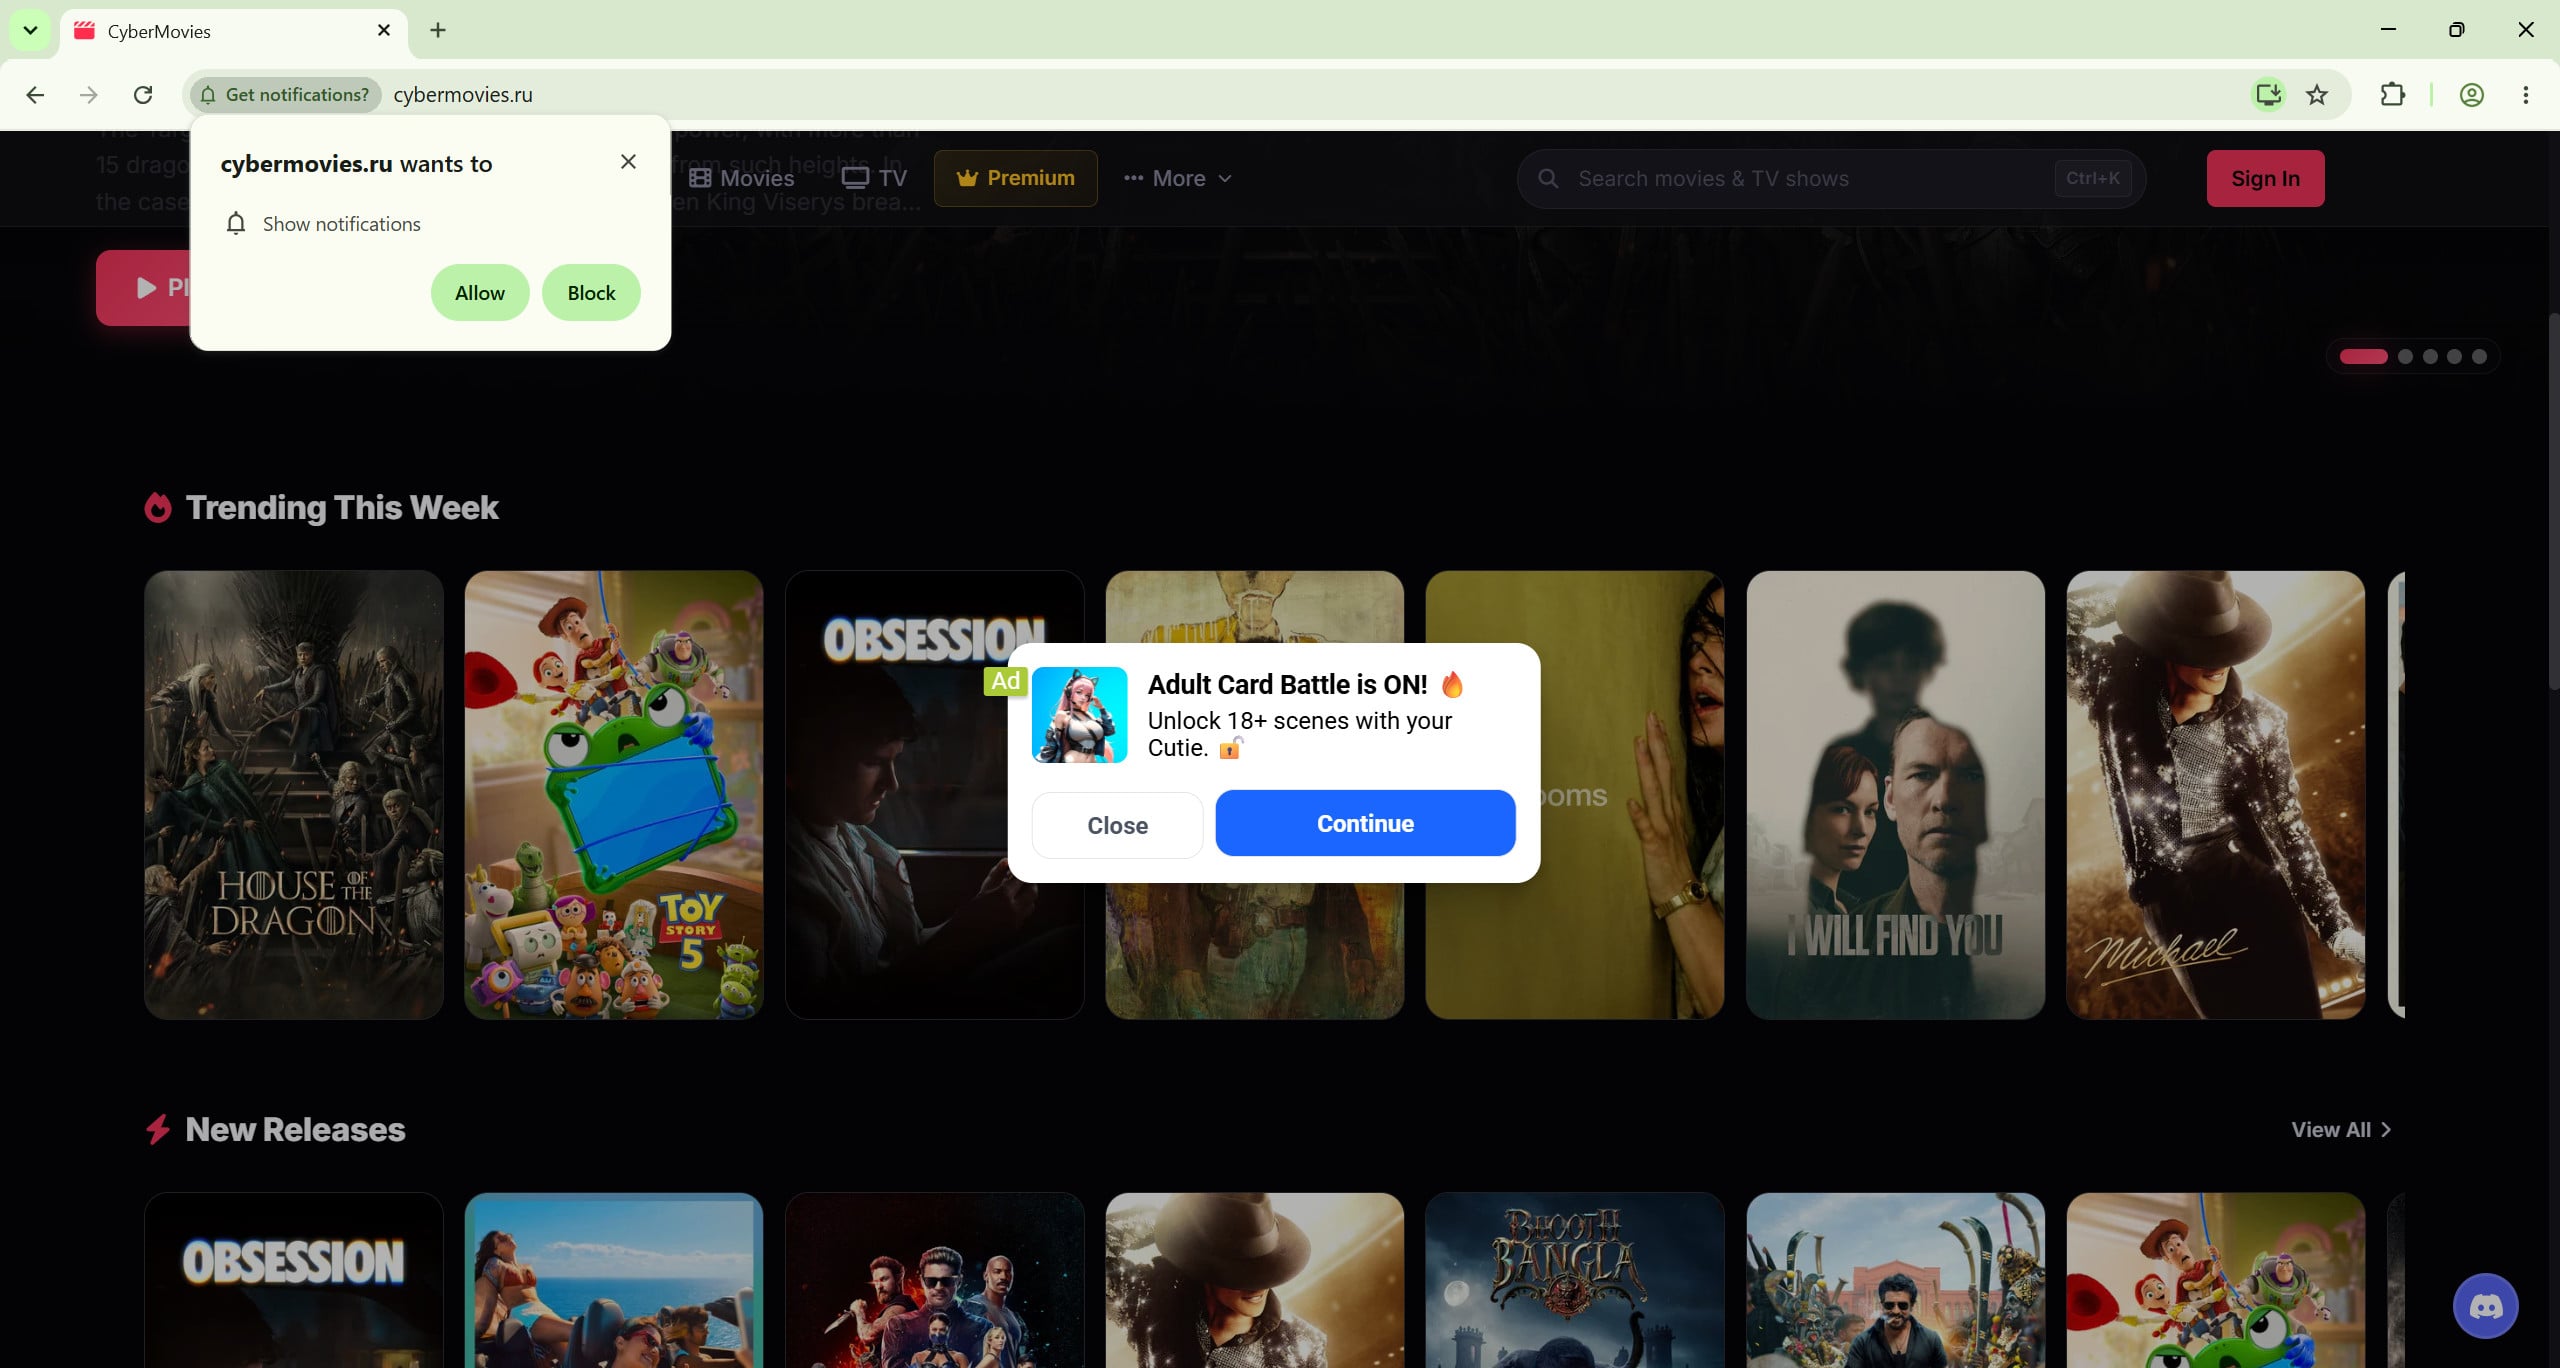Open the browser profile icon
The image size is (2560, 1368).
click(2472, 95)
